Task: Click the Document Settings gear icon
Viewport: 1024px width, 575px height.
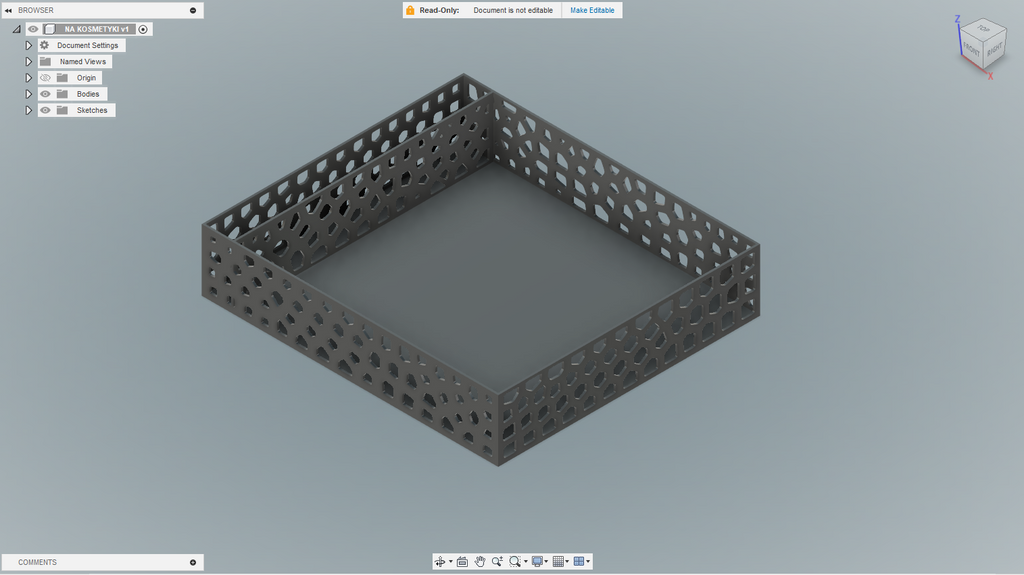Action: pyautogui.click(x=44, y=45)
